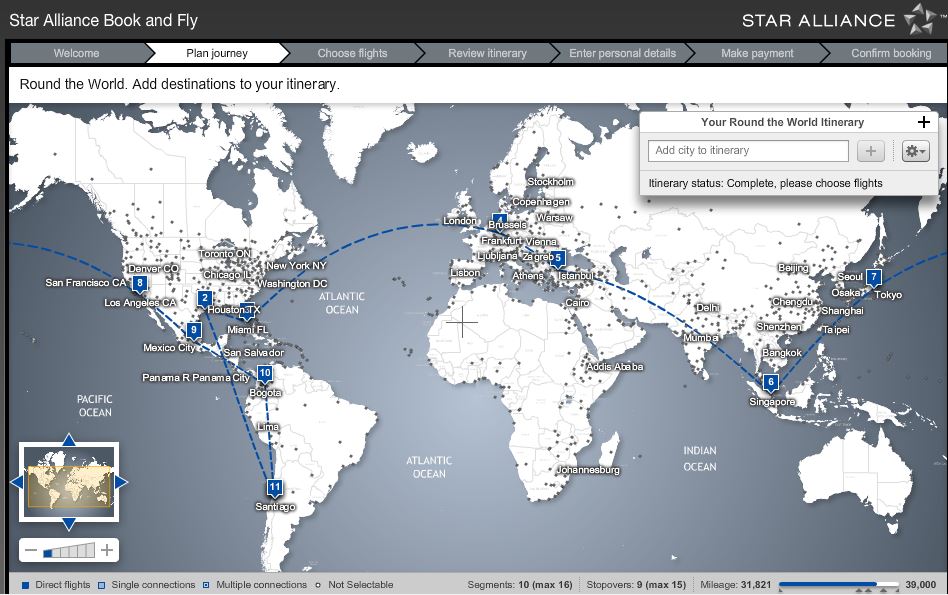The image size is (948, 595).
Task: Click the Single connections legend entry
Action: pyautogui.click(x=147, y=585)
